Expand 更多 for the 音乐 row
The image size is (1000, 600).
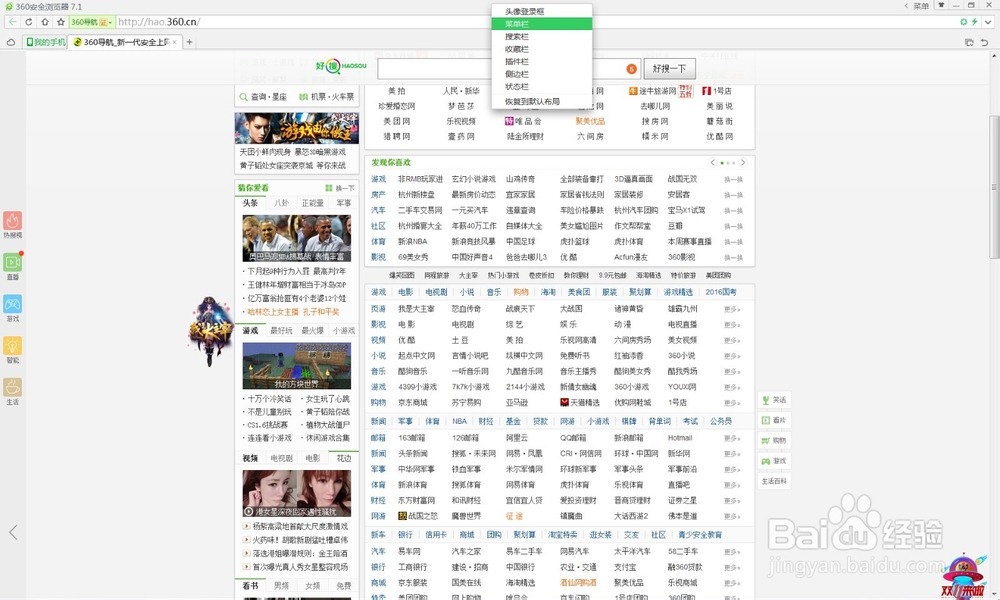click(732, 372)
